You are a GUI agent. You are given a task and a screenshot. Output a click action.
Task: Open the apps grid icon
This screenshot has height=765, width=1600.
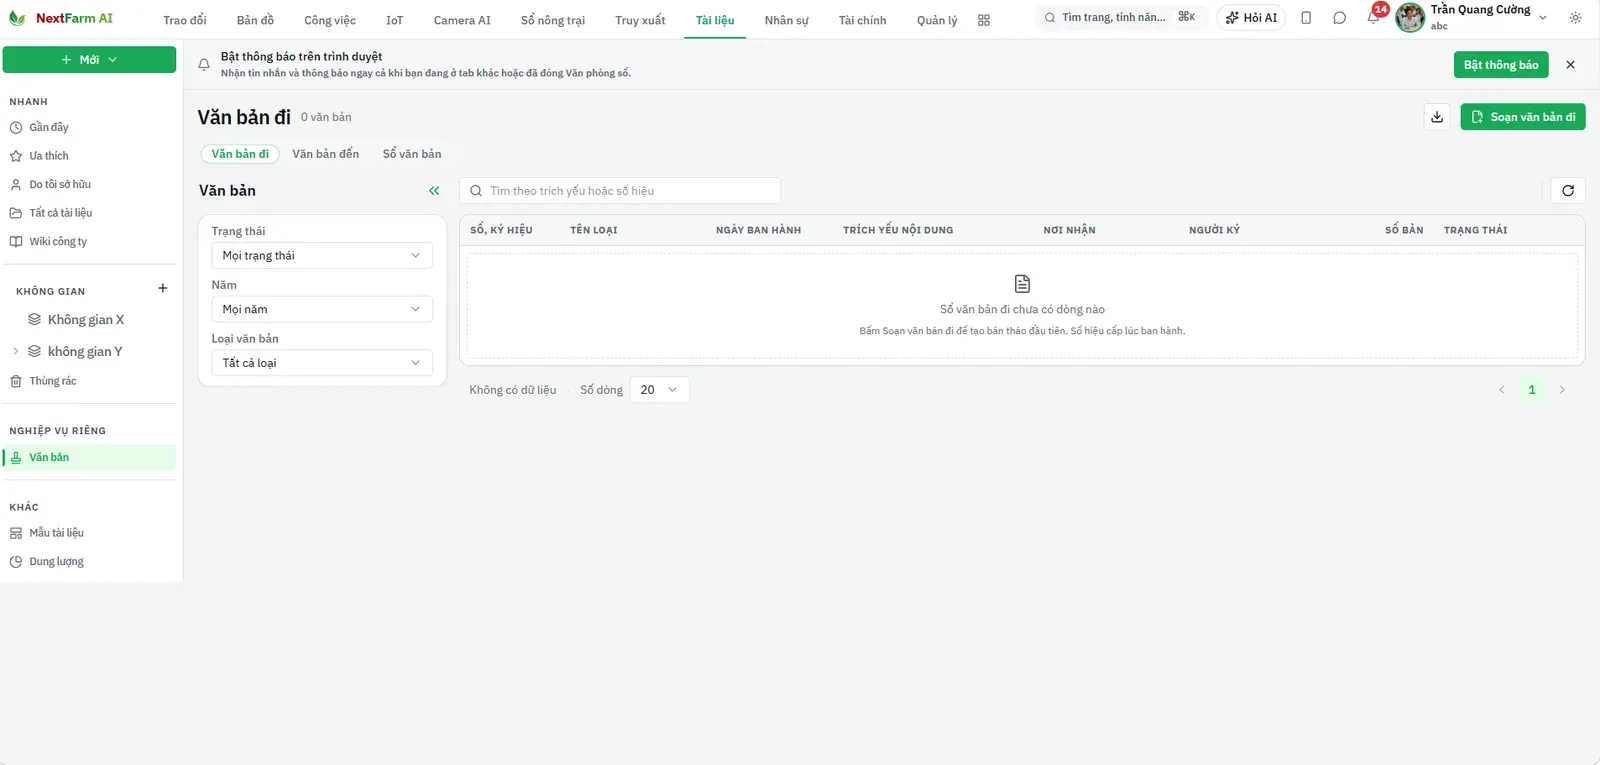[984, 20]
